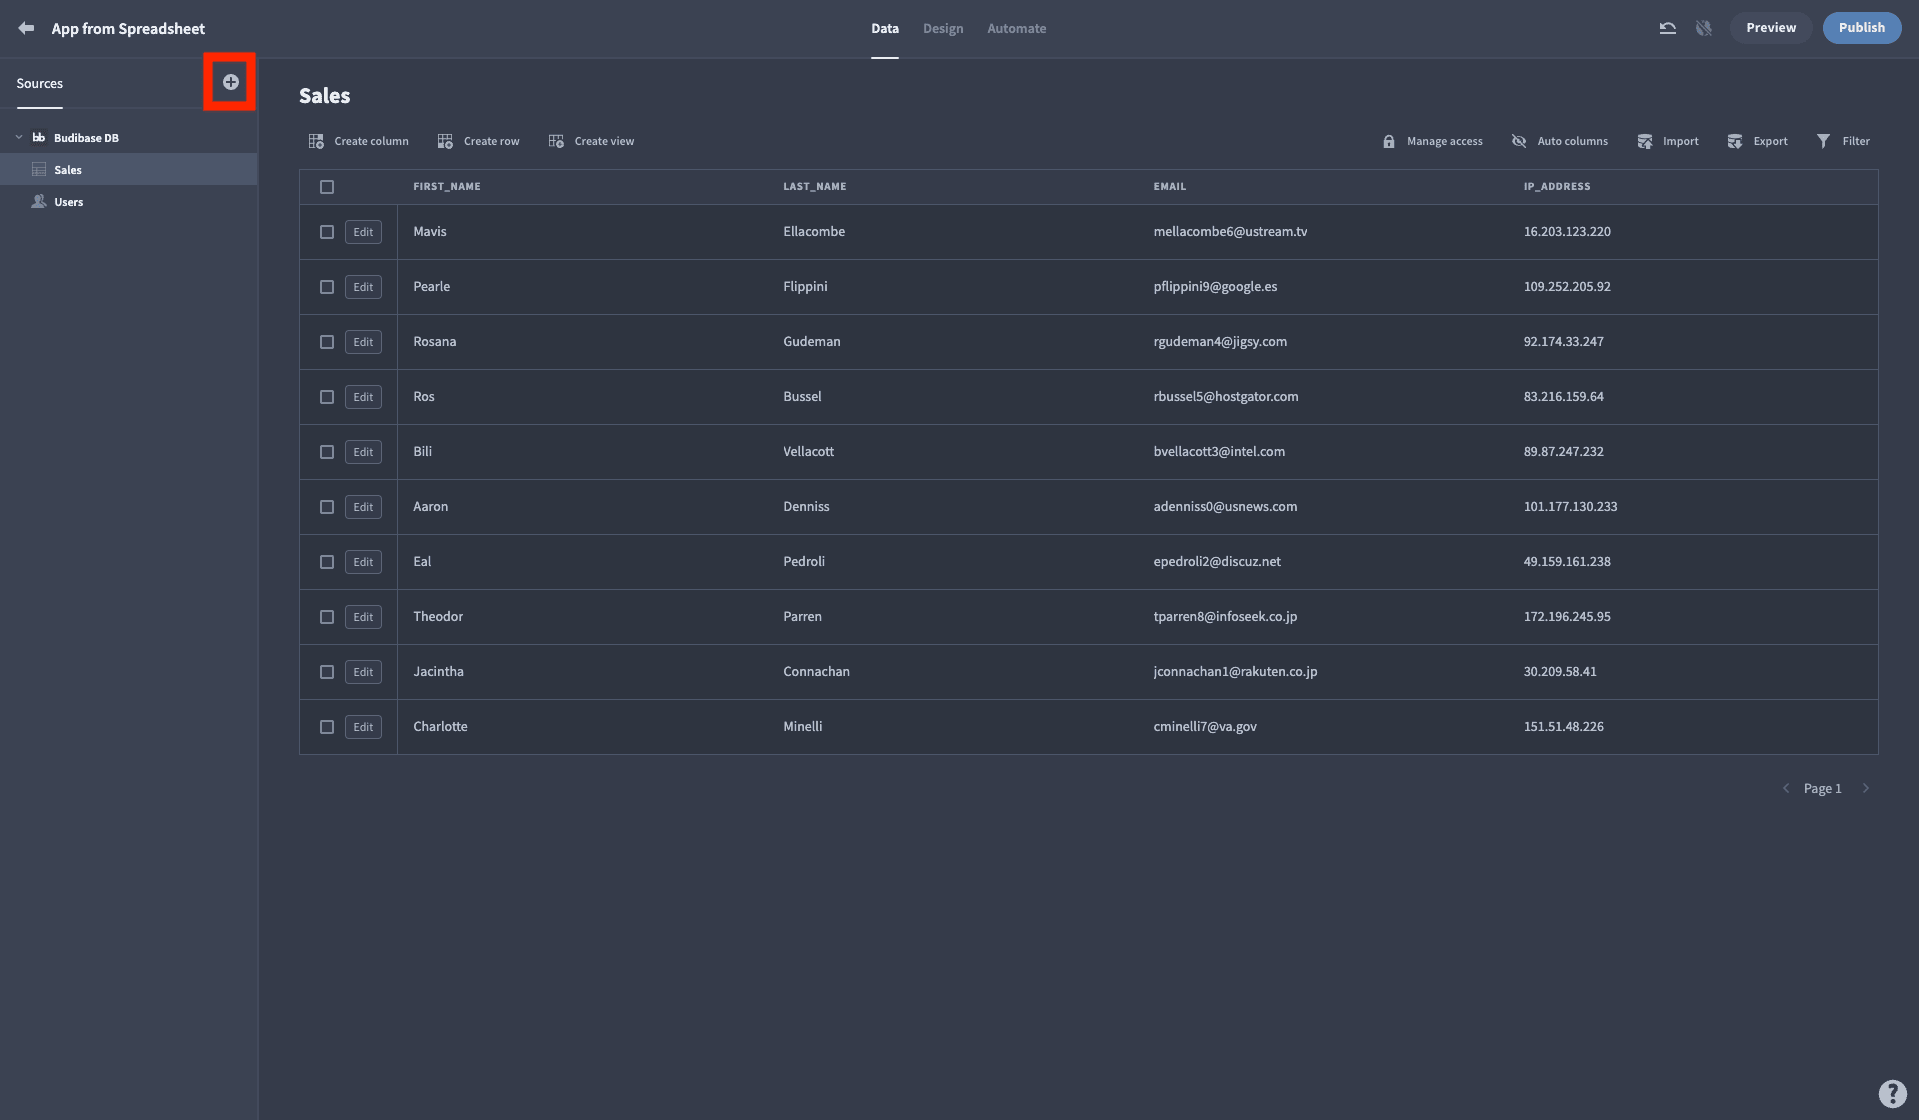This screenshot has width=1919, height=1120.
Task: Click the Auto columns eye icon
Action: click(x=1518, y=141)
